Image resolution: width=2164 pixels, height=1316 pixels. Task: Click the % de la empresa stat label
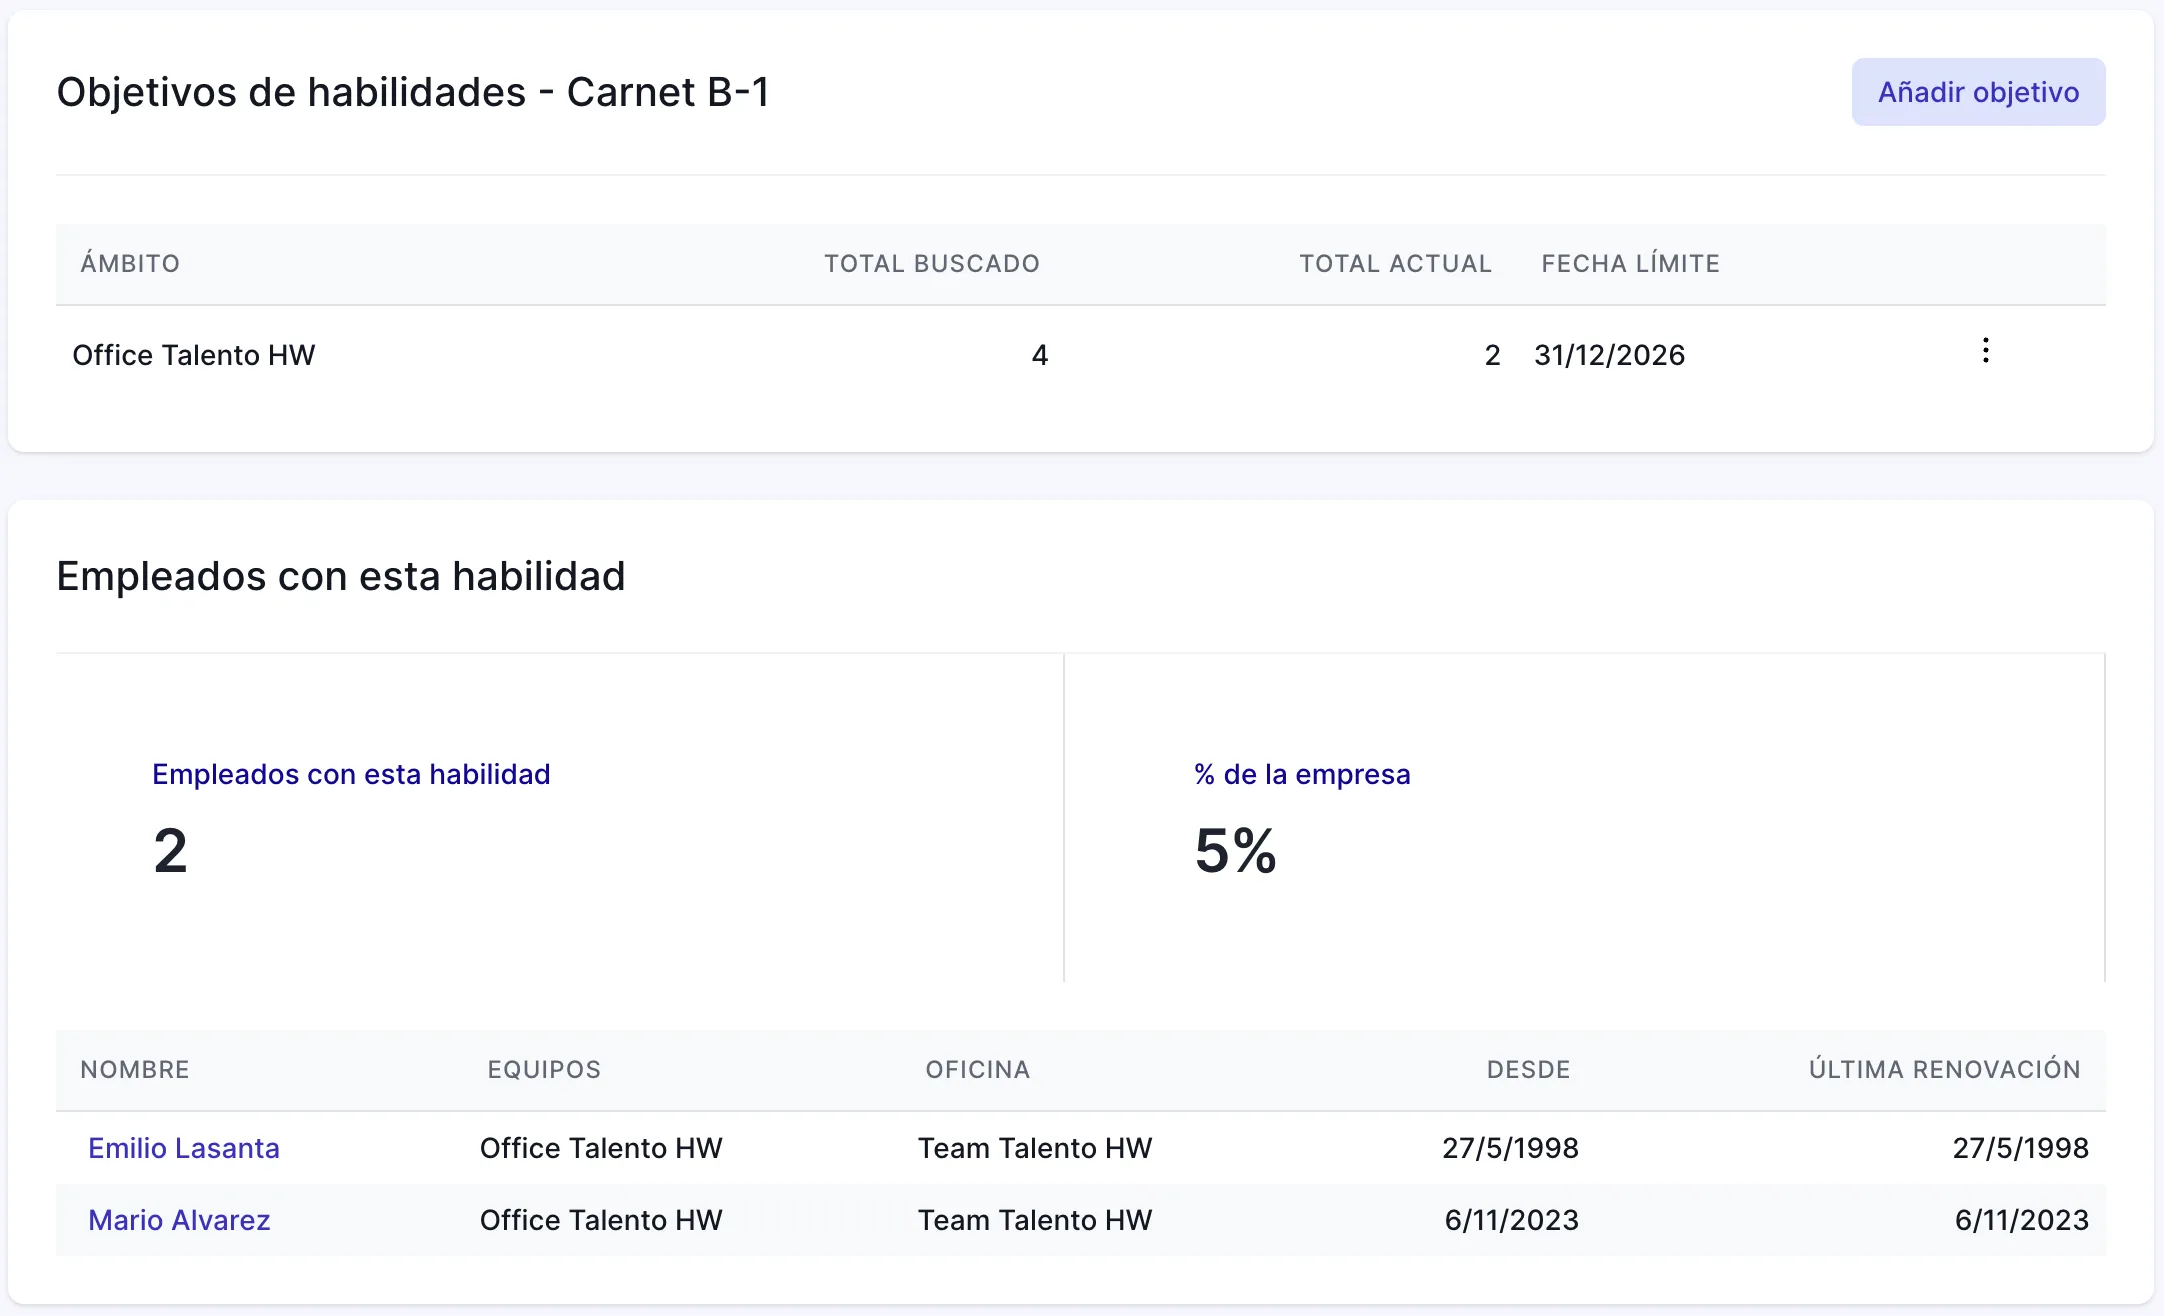1302,774
